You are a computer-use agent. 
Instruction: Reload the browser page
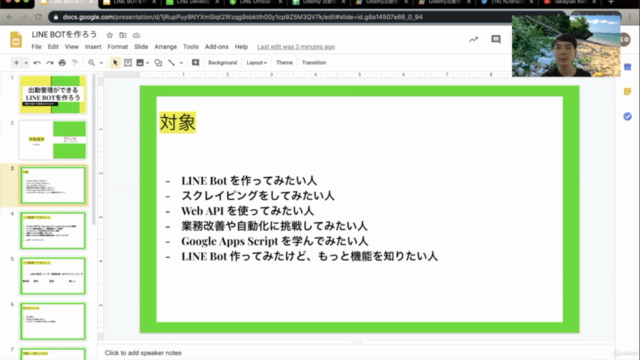point(38,17)
